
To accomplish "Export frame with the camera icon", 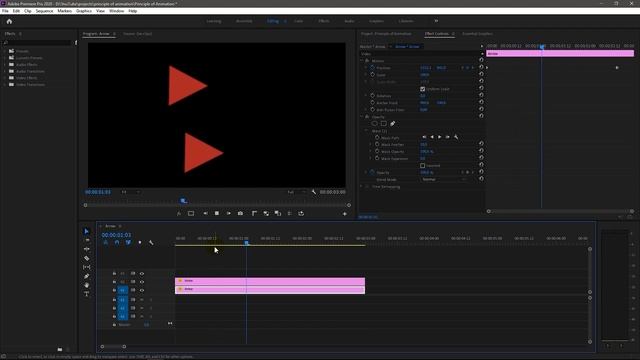I will (x=240, y=213).
